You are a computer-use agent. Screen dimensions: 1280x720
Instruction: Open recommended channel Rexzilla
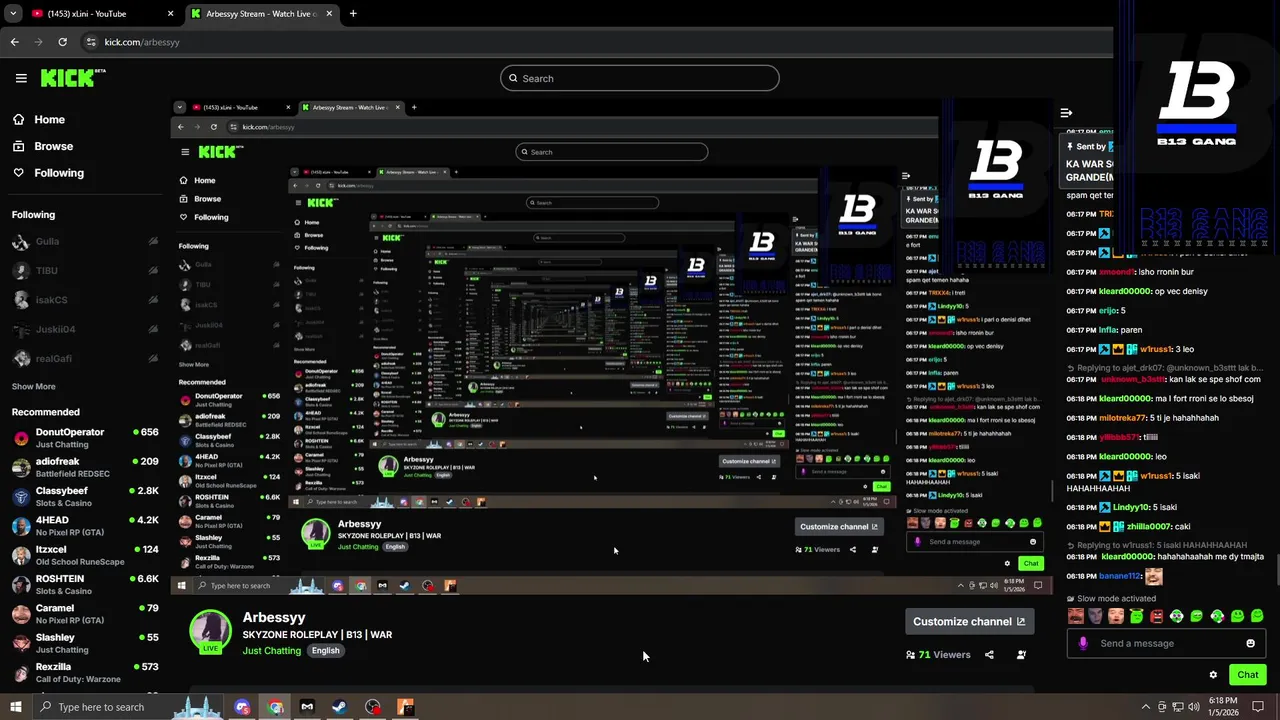tap(85, 672)
